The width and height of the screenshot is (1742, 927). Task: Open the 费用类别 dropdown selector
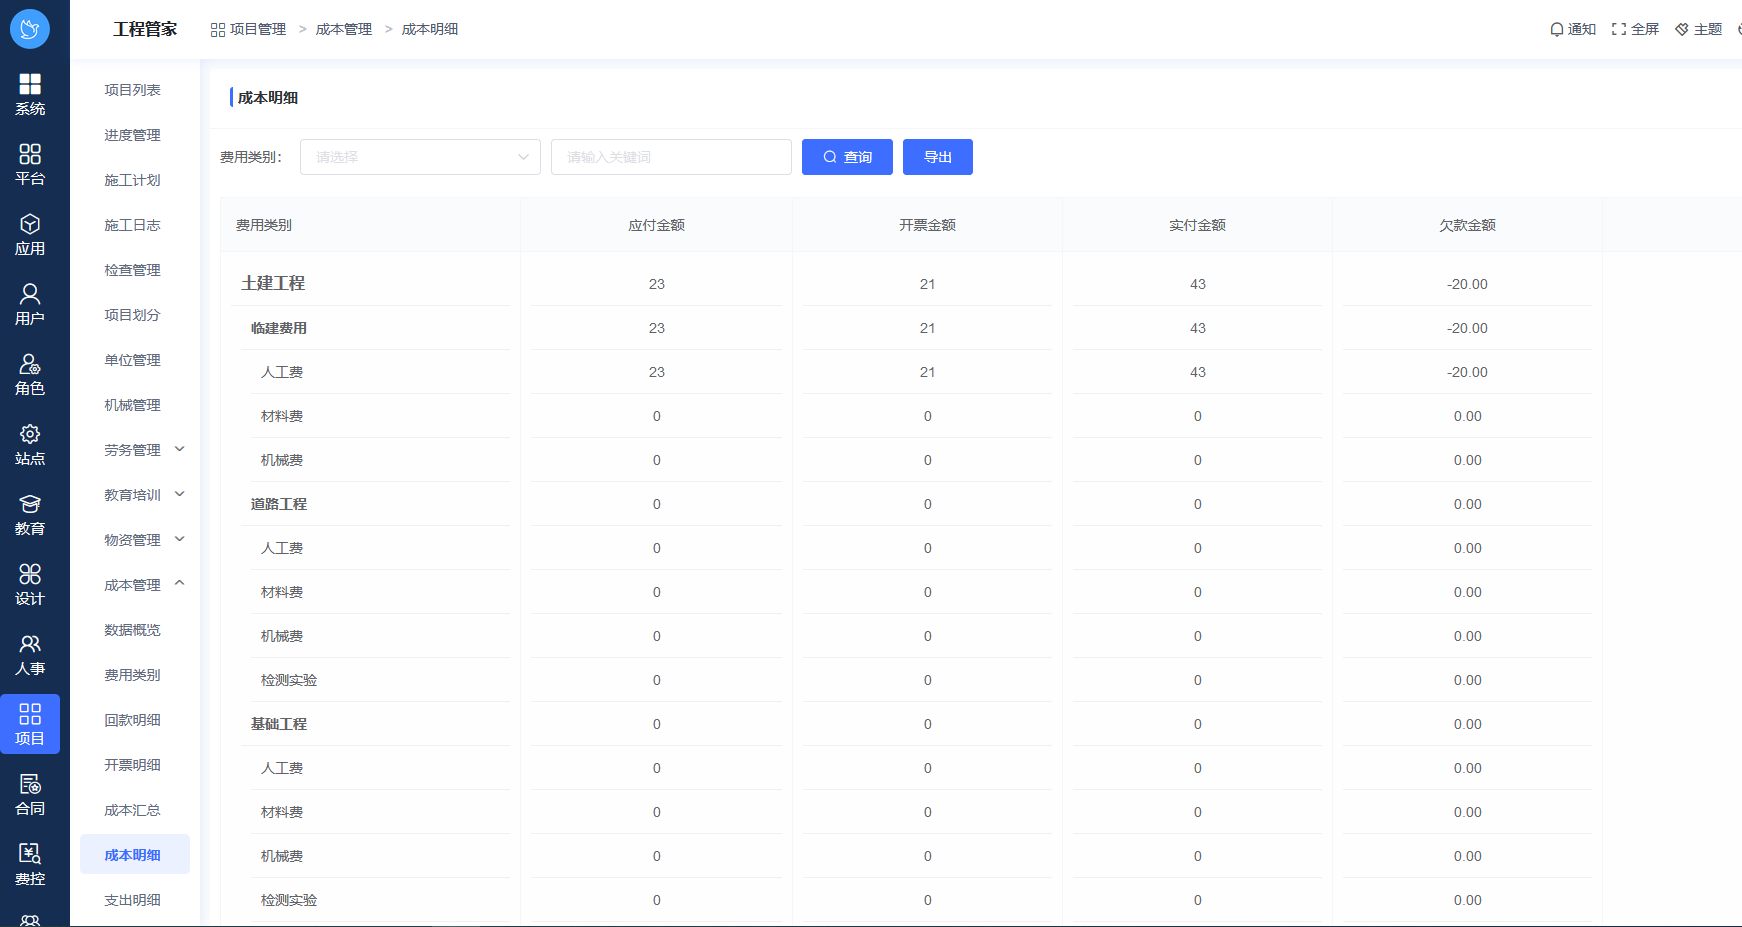420,157
